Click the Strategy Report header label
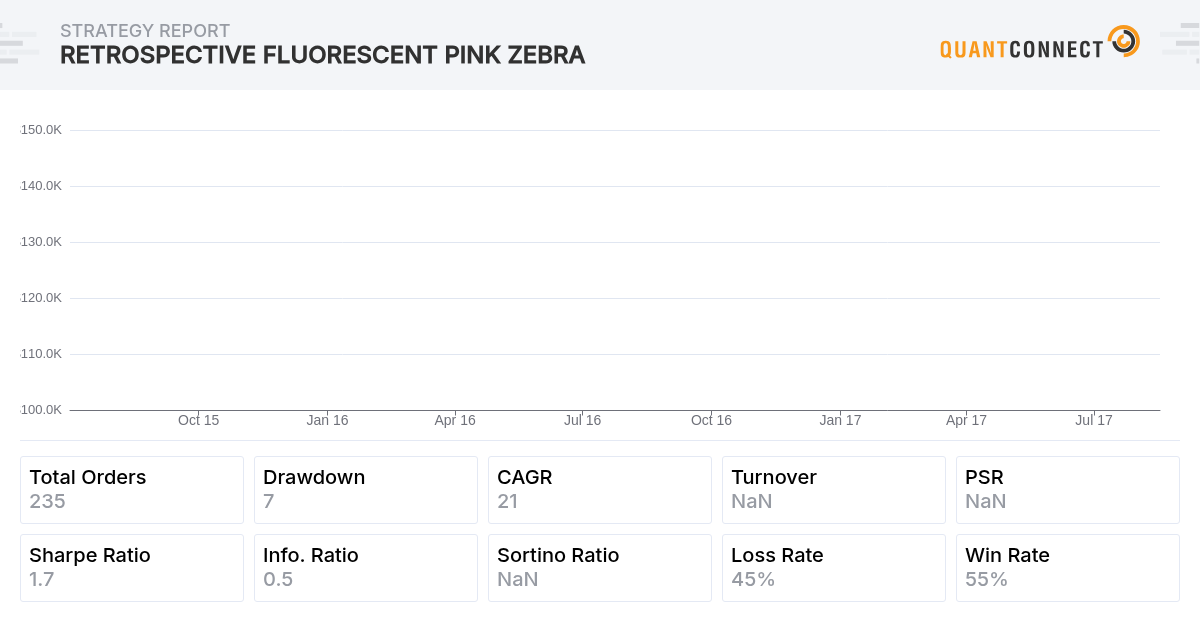 click(x=145, y=31)
